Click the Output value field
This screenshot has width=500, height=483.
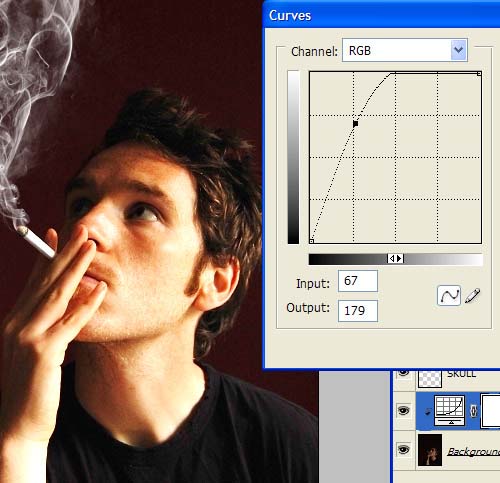pos(358,311)
